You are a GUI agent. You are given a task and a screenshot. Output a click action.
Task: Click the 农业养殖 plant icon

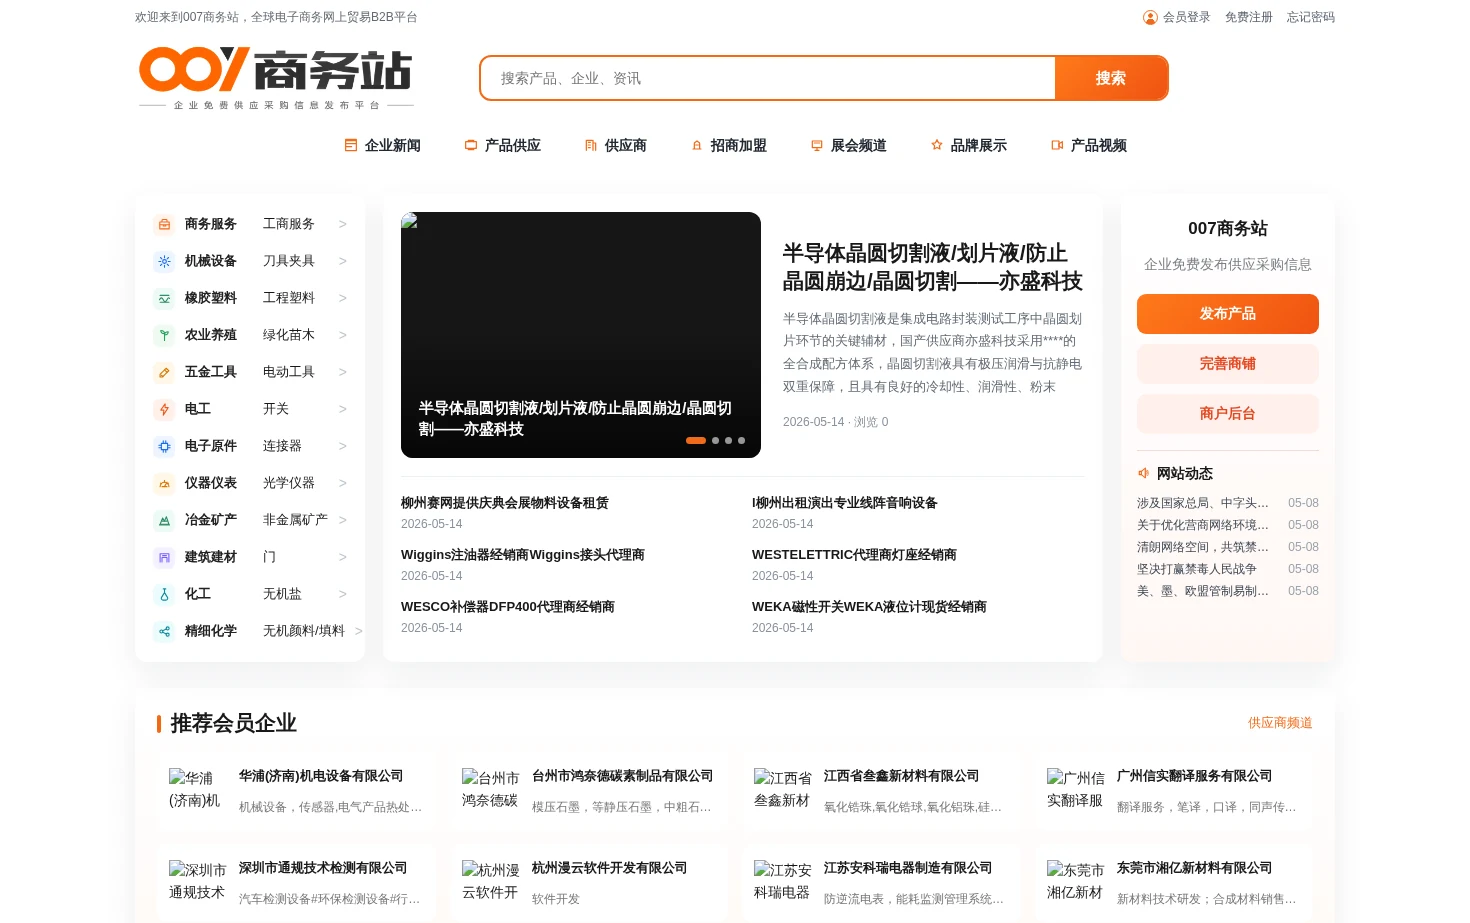point(164,335)
